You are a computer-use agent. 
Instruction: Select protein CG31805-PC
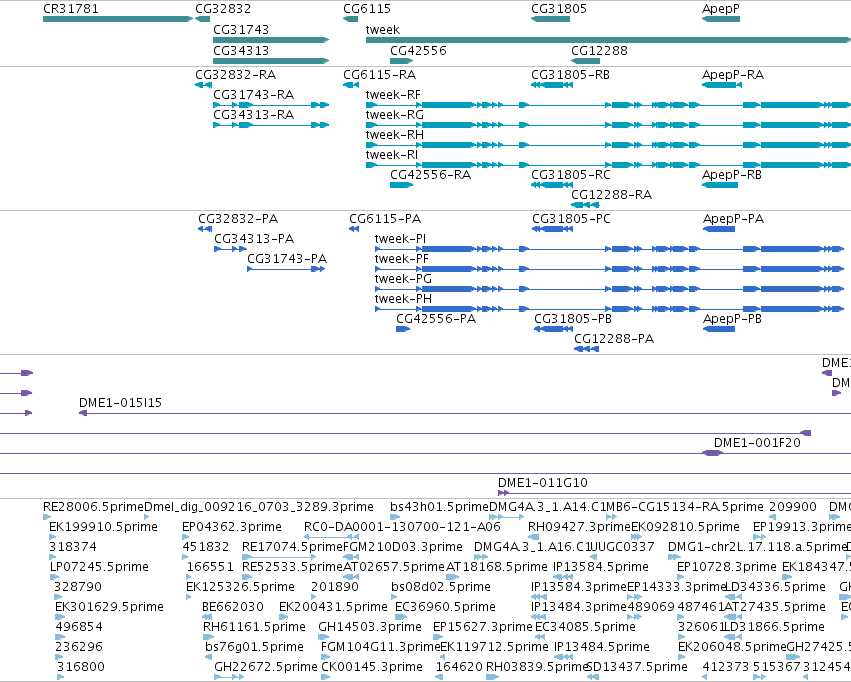[x=552, y=229]
